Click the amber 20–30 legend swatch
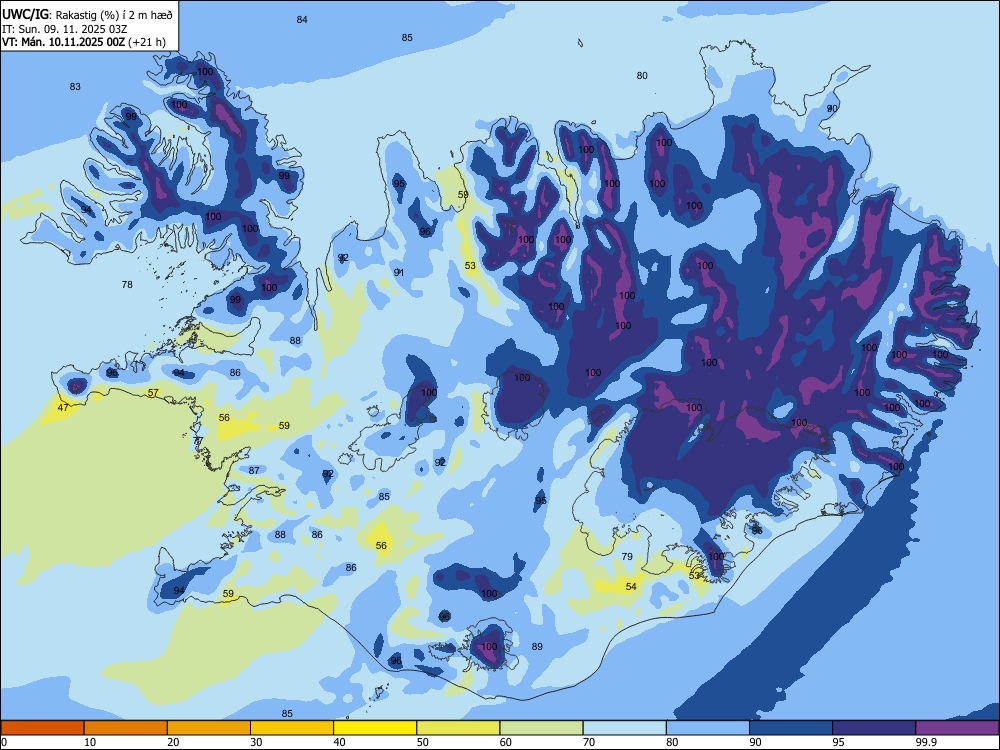Screen dimensions: 1000x750 click(x=209, y=728)
